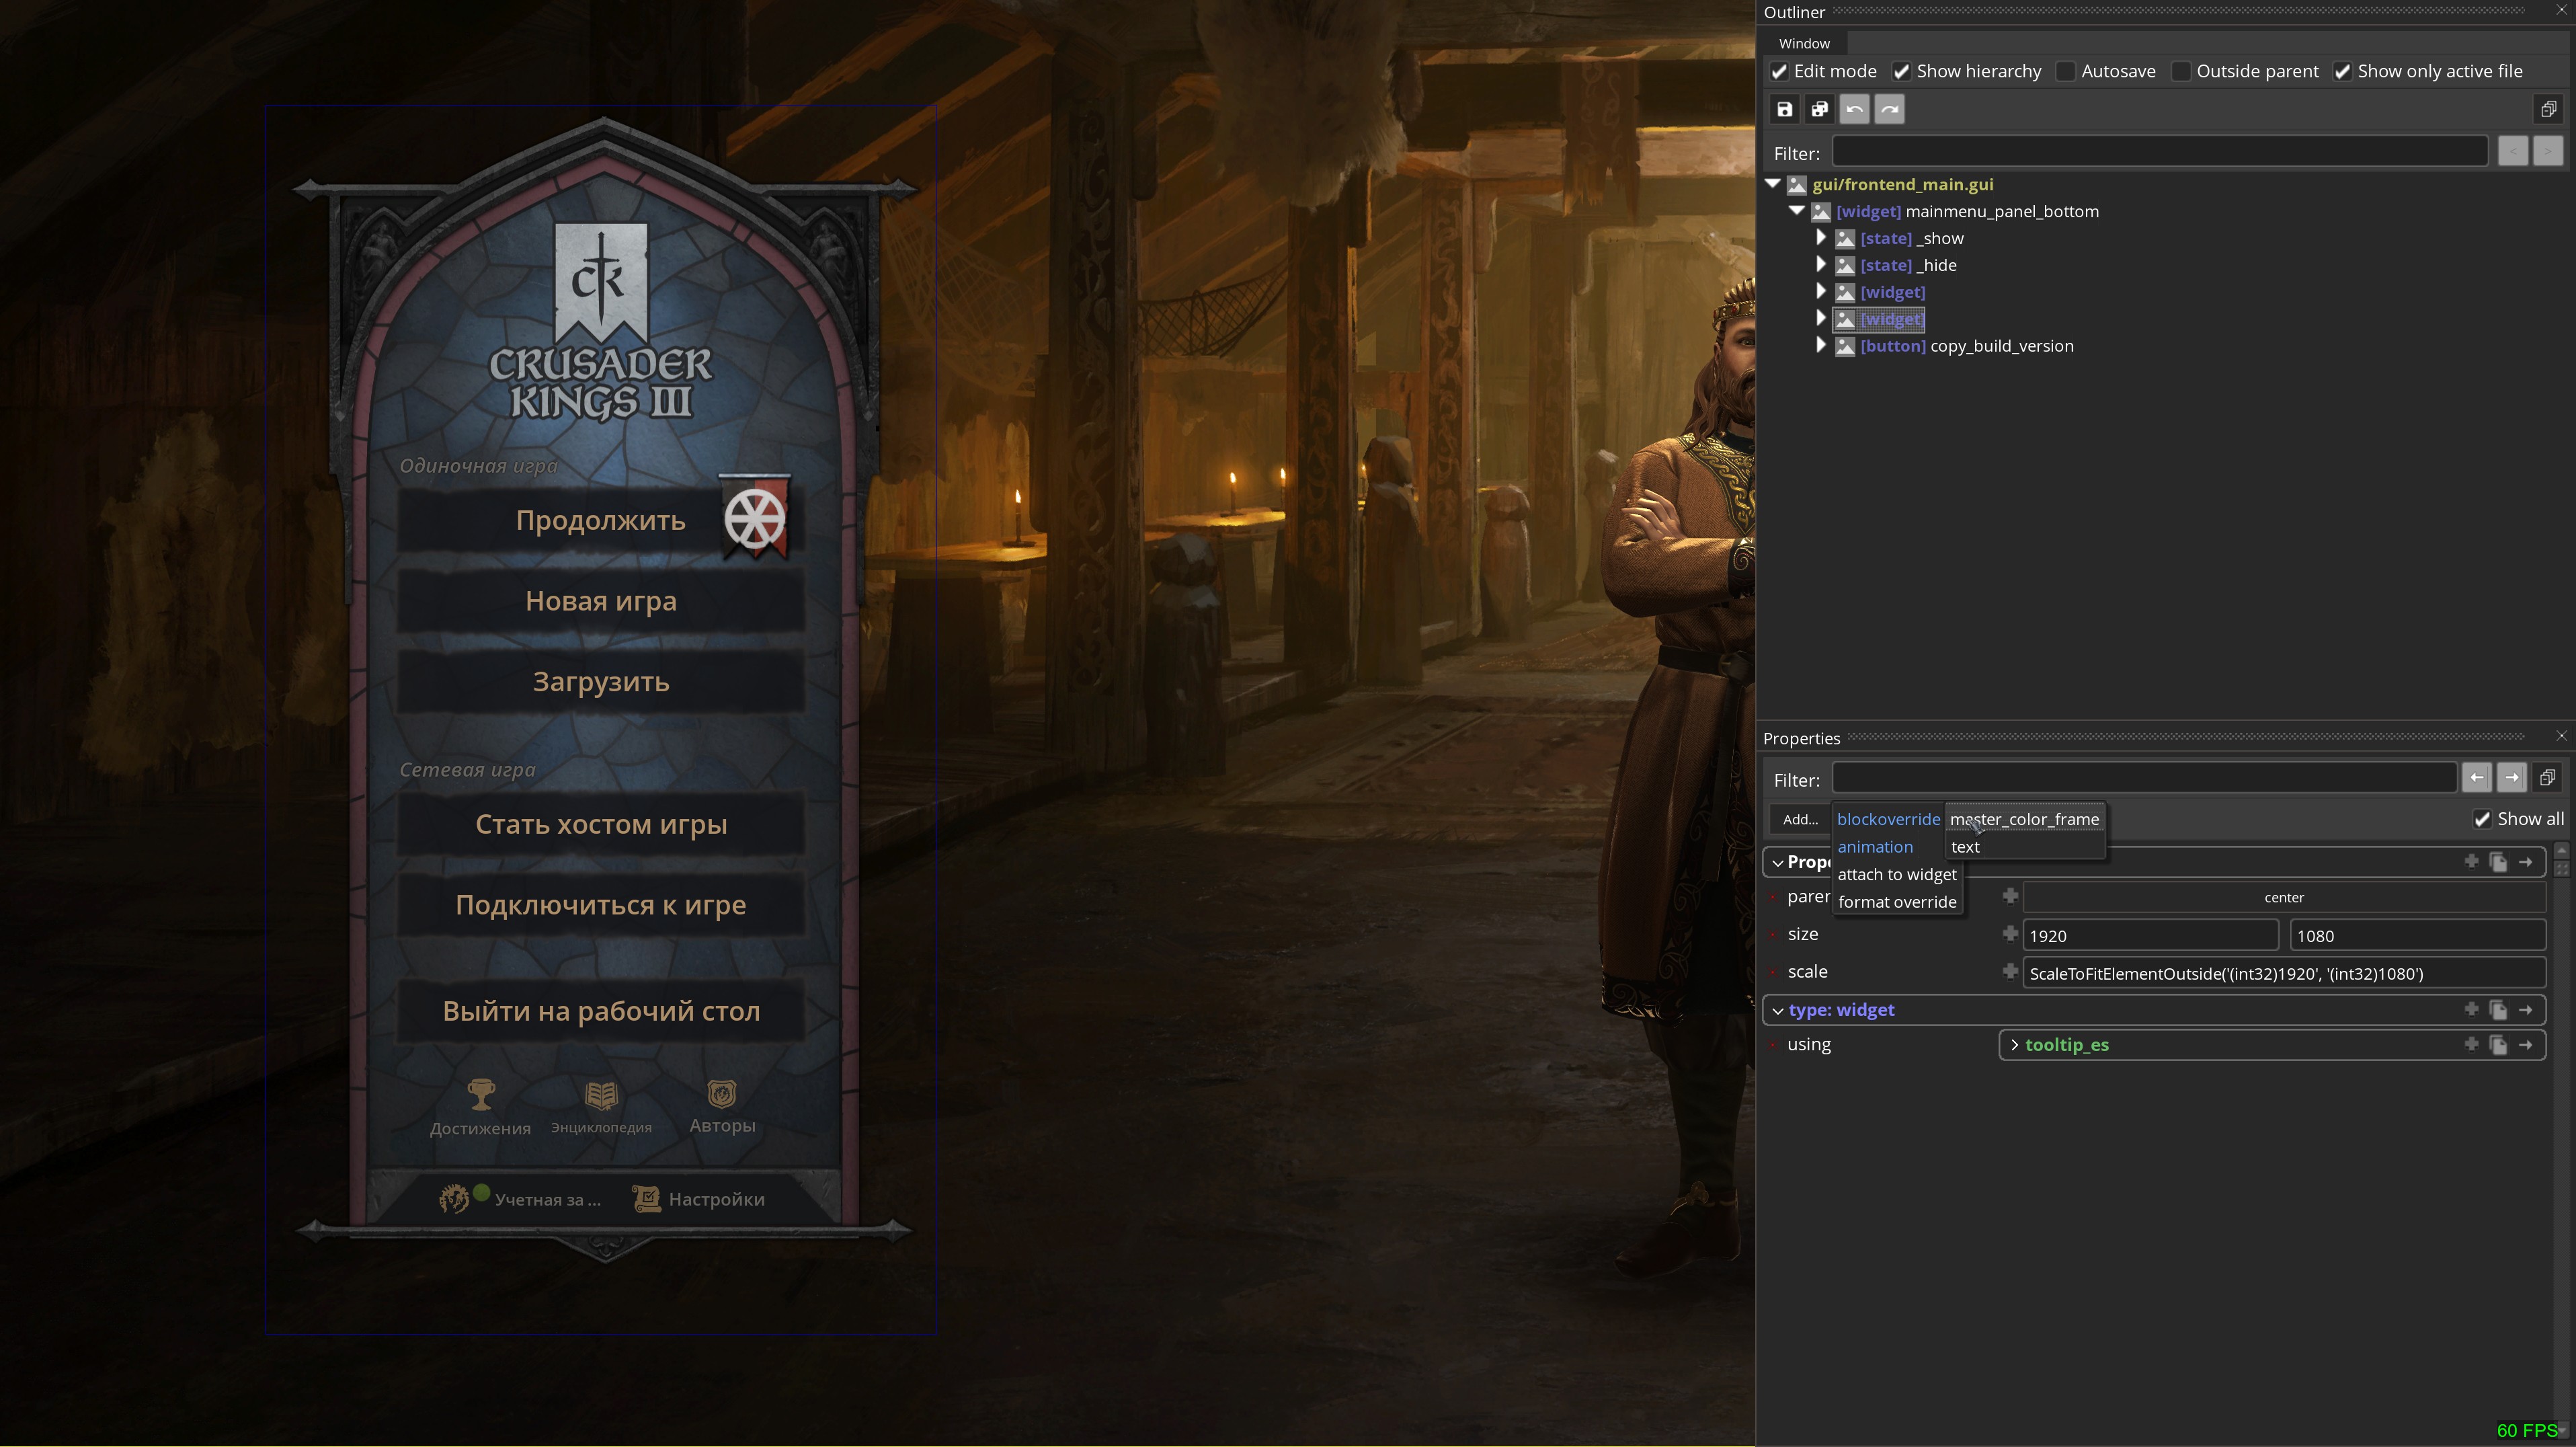Viewport: 2576px width, 1447px height.
Task: Click the Add... button in Properties
Action: [1800, 819]
